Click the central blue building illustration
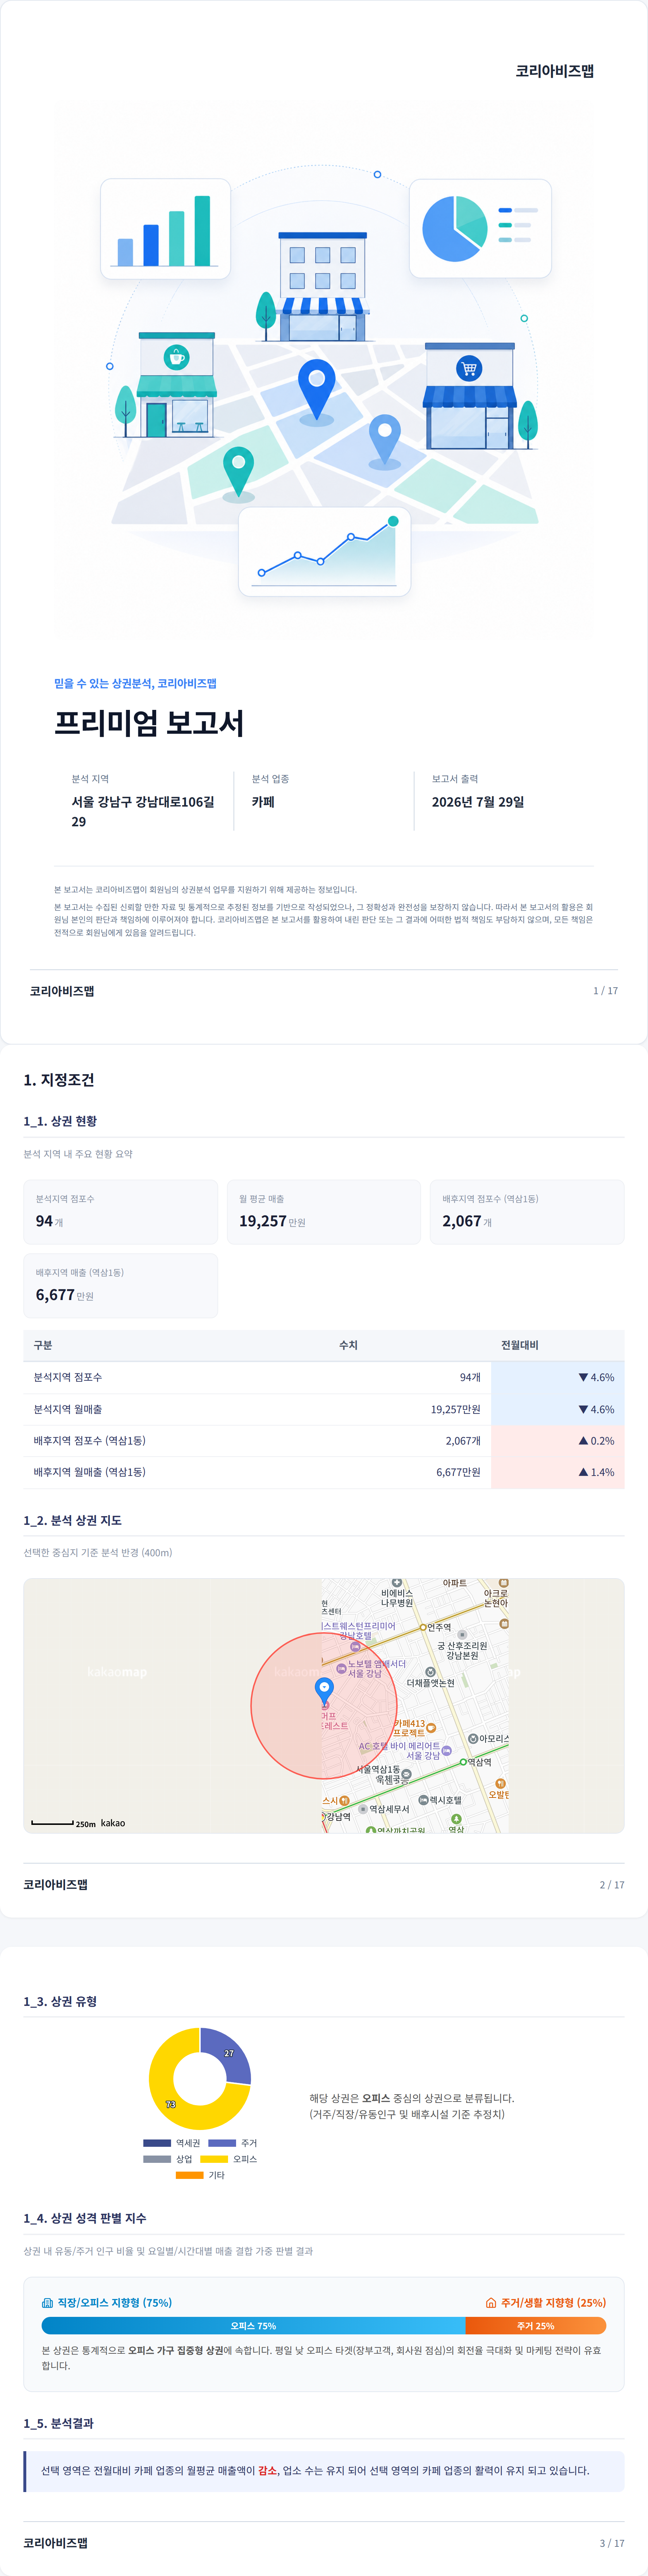The height and width of the screenshot is (2576, 648). (x=322, y=286)
